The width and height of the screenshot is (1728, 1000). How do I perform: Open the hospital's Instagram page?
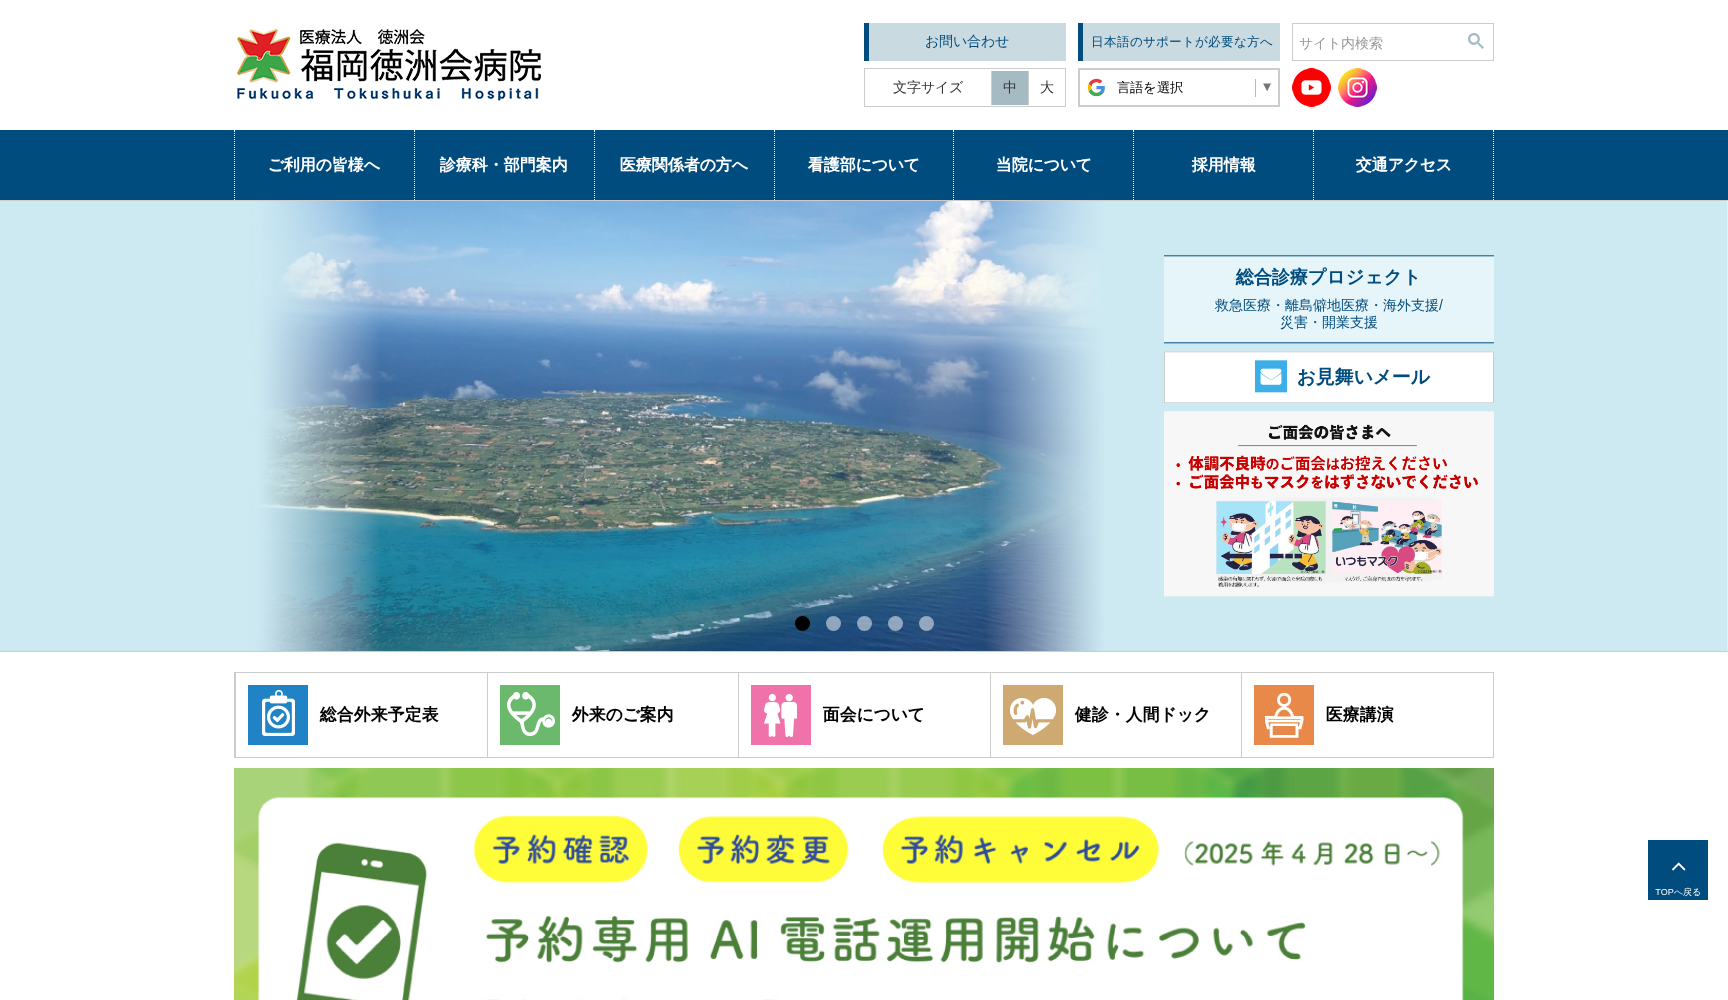point(1357,88)
